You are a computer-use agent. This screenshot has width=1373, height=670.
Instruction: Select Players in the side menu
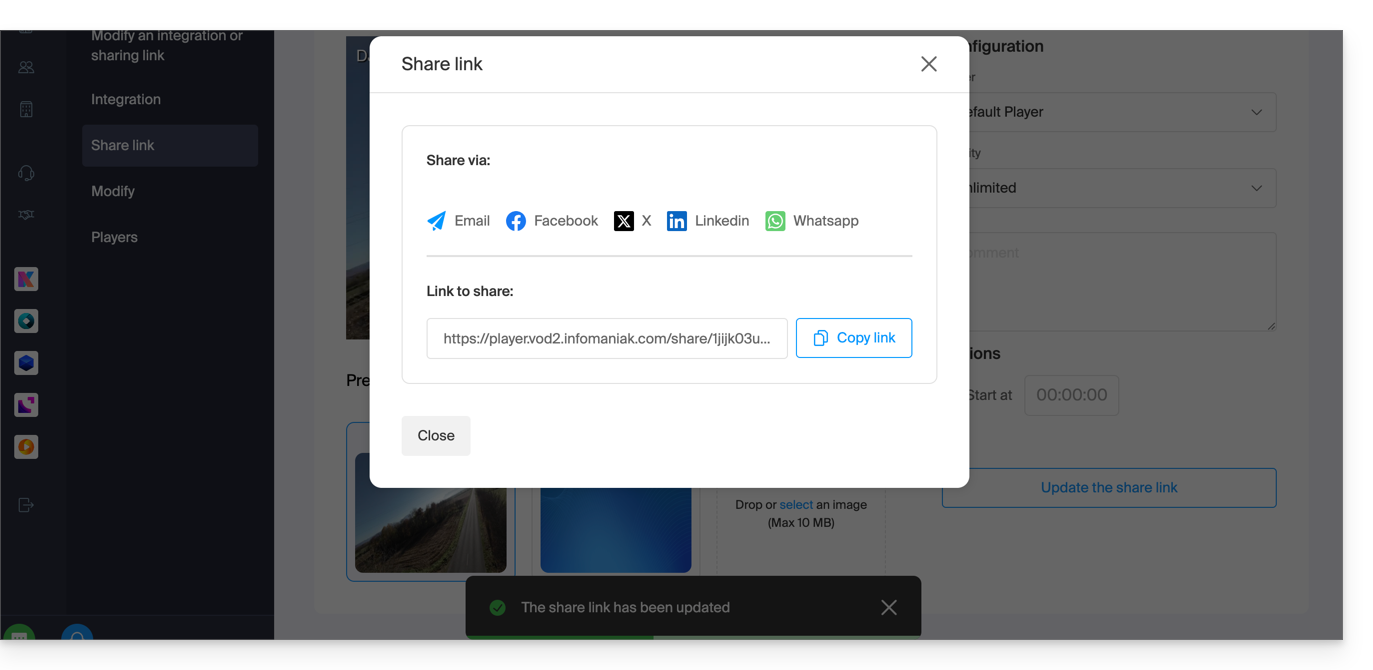pyautogui.click(x=115, y=238)
